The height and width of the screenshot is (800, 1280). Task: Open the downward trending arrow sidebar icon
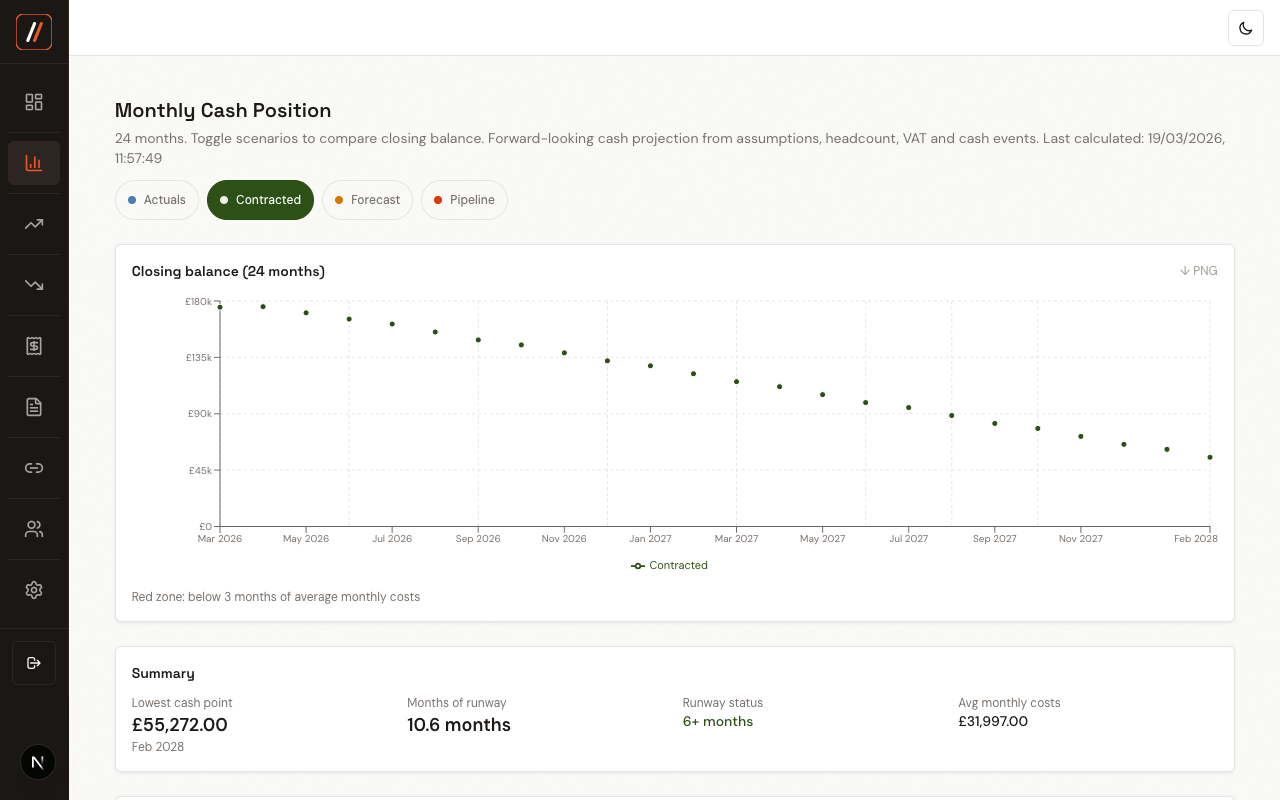[x=34, y=285]
